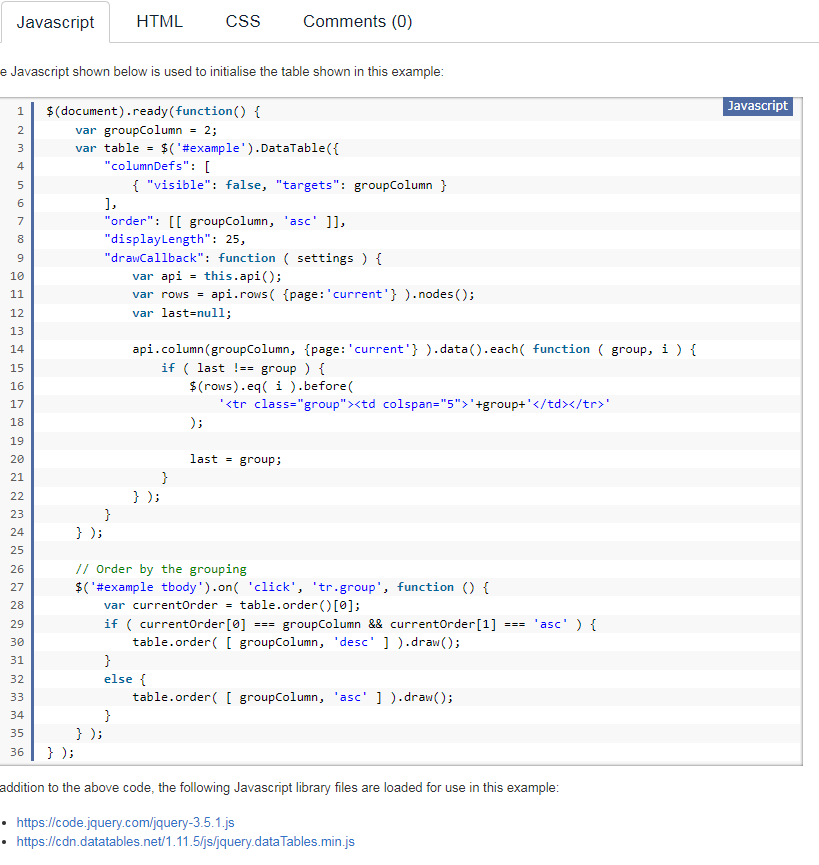Show the Comments (0) tab

[357, 22]
